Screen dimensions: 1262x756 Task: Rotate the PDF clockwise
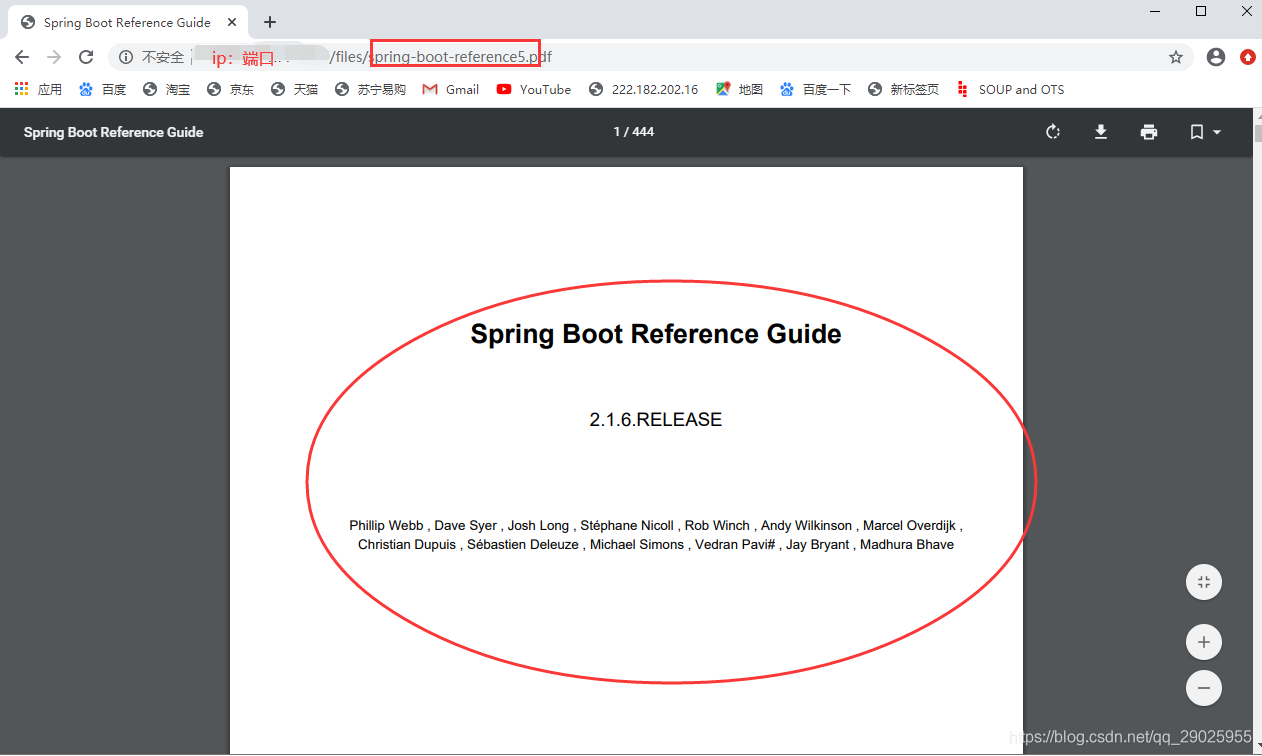tap(1052, 132)
